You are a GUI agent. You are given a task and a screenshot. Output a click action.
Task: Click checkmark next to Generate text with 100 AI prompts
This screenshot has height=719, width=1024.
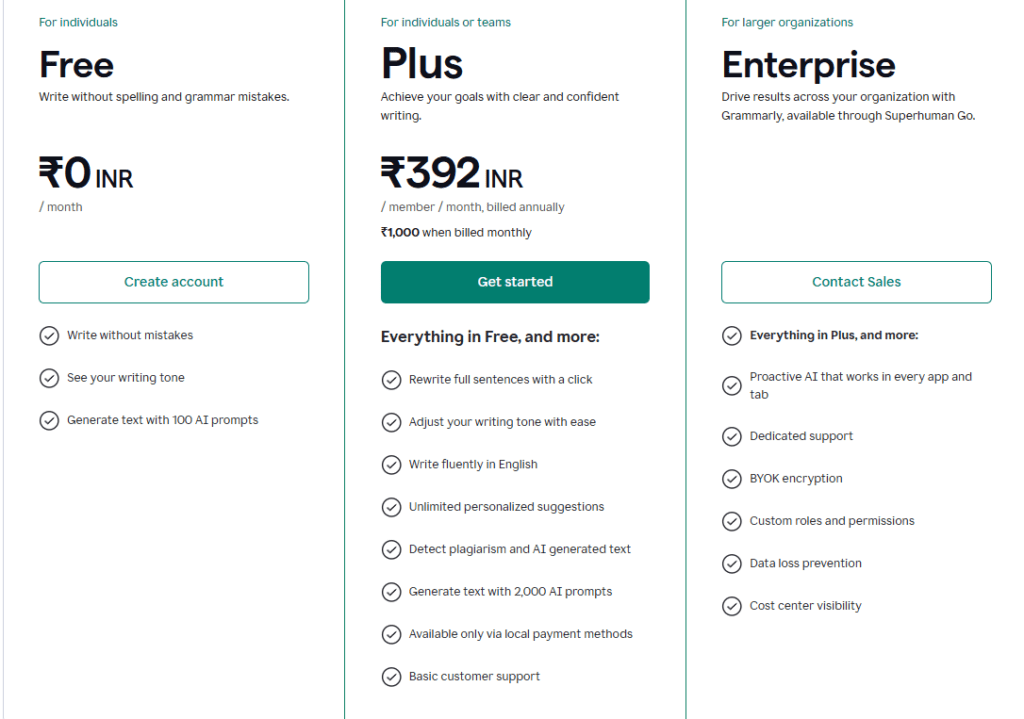(x=50, y=420)
